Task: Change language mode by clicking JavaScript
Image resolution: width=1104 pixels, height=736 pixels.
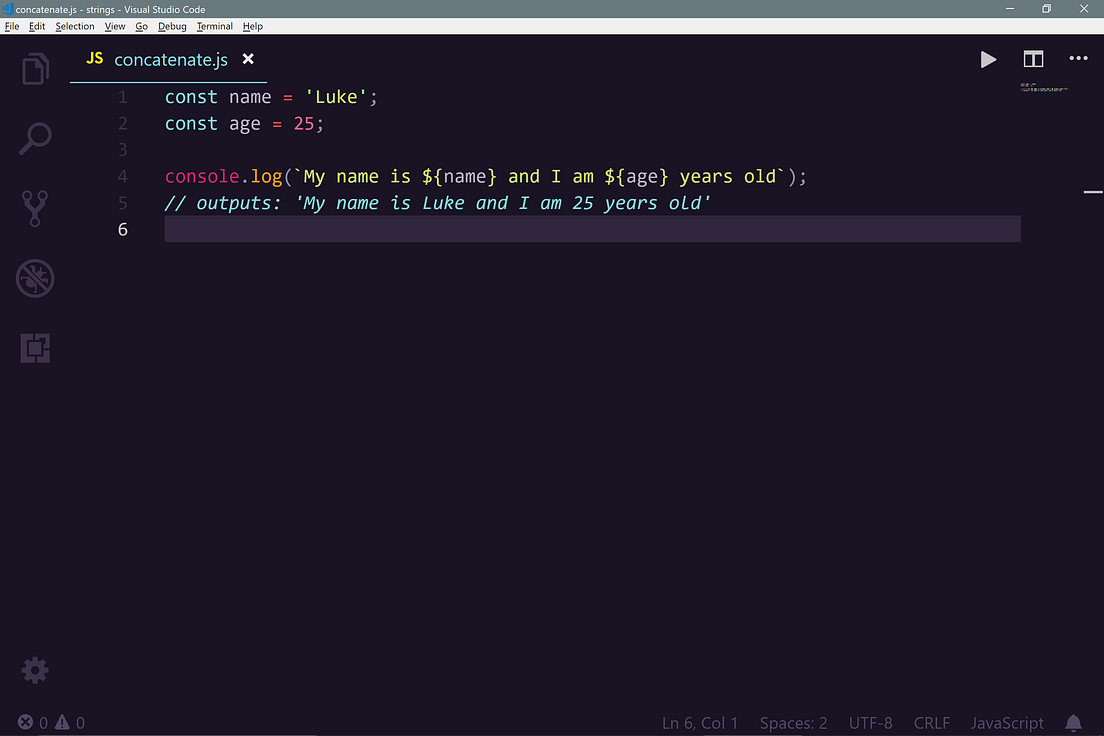Action: [x=1006, y=722]
